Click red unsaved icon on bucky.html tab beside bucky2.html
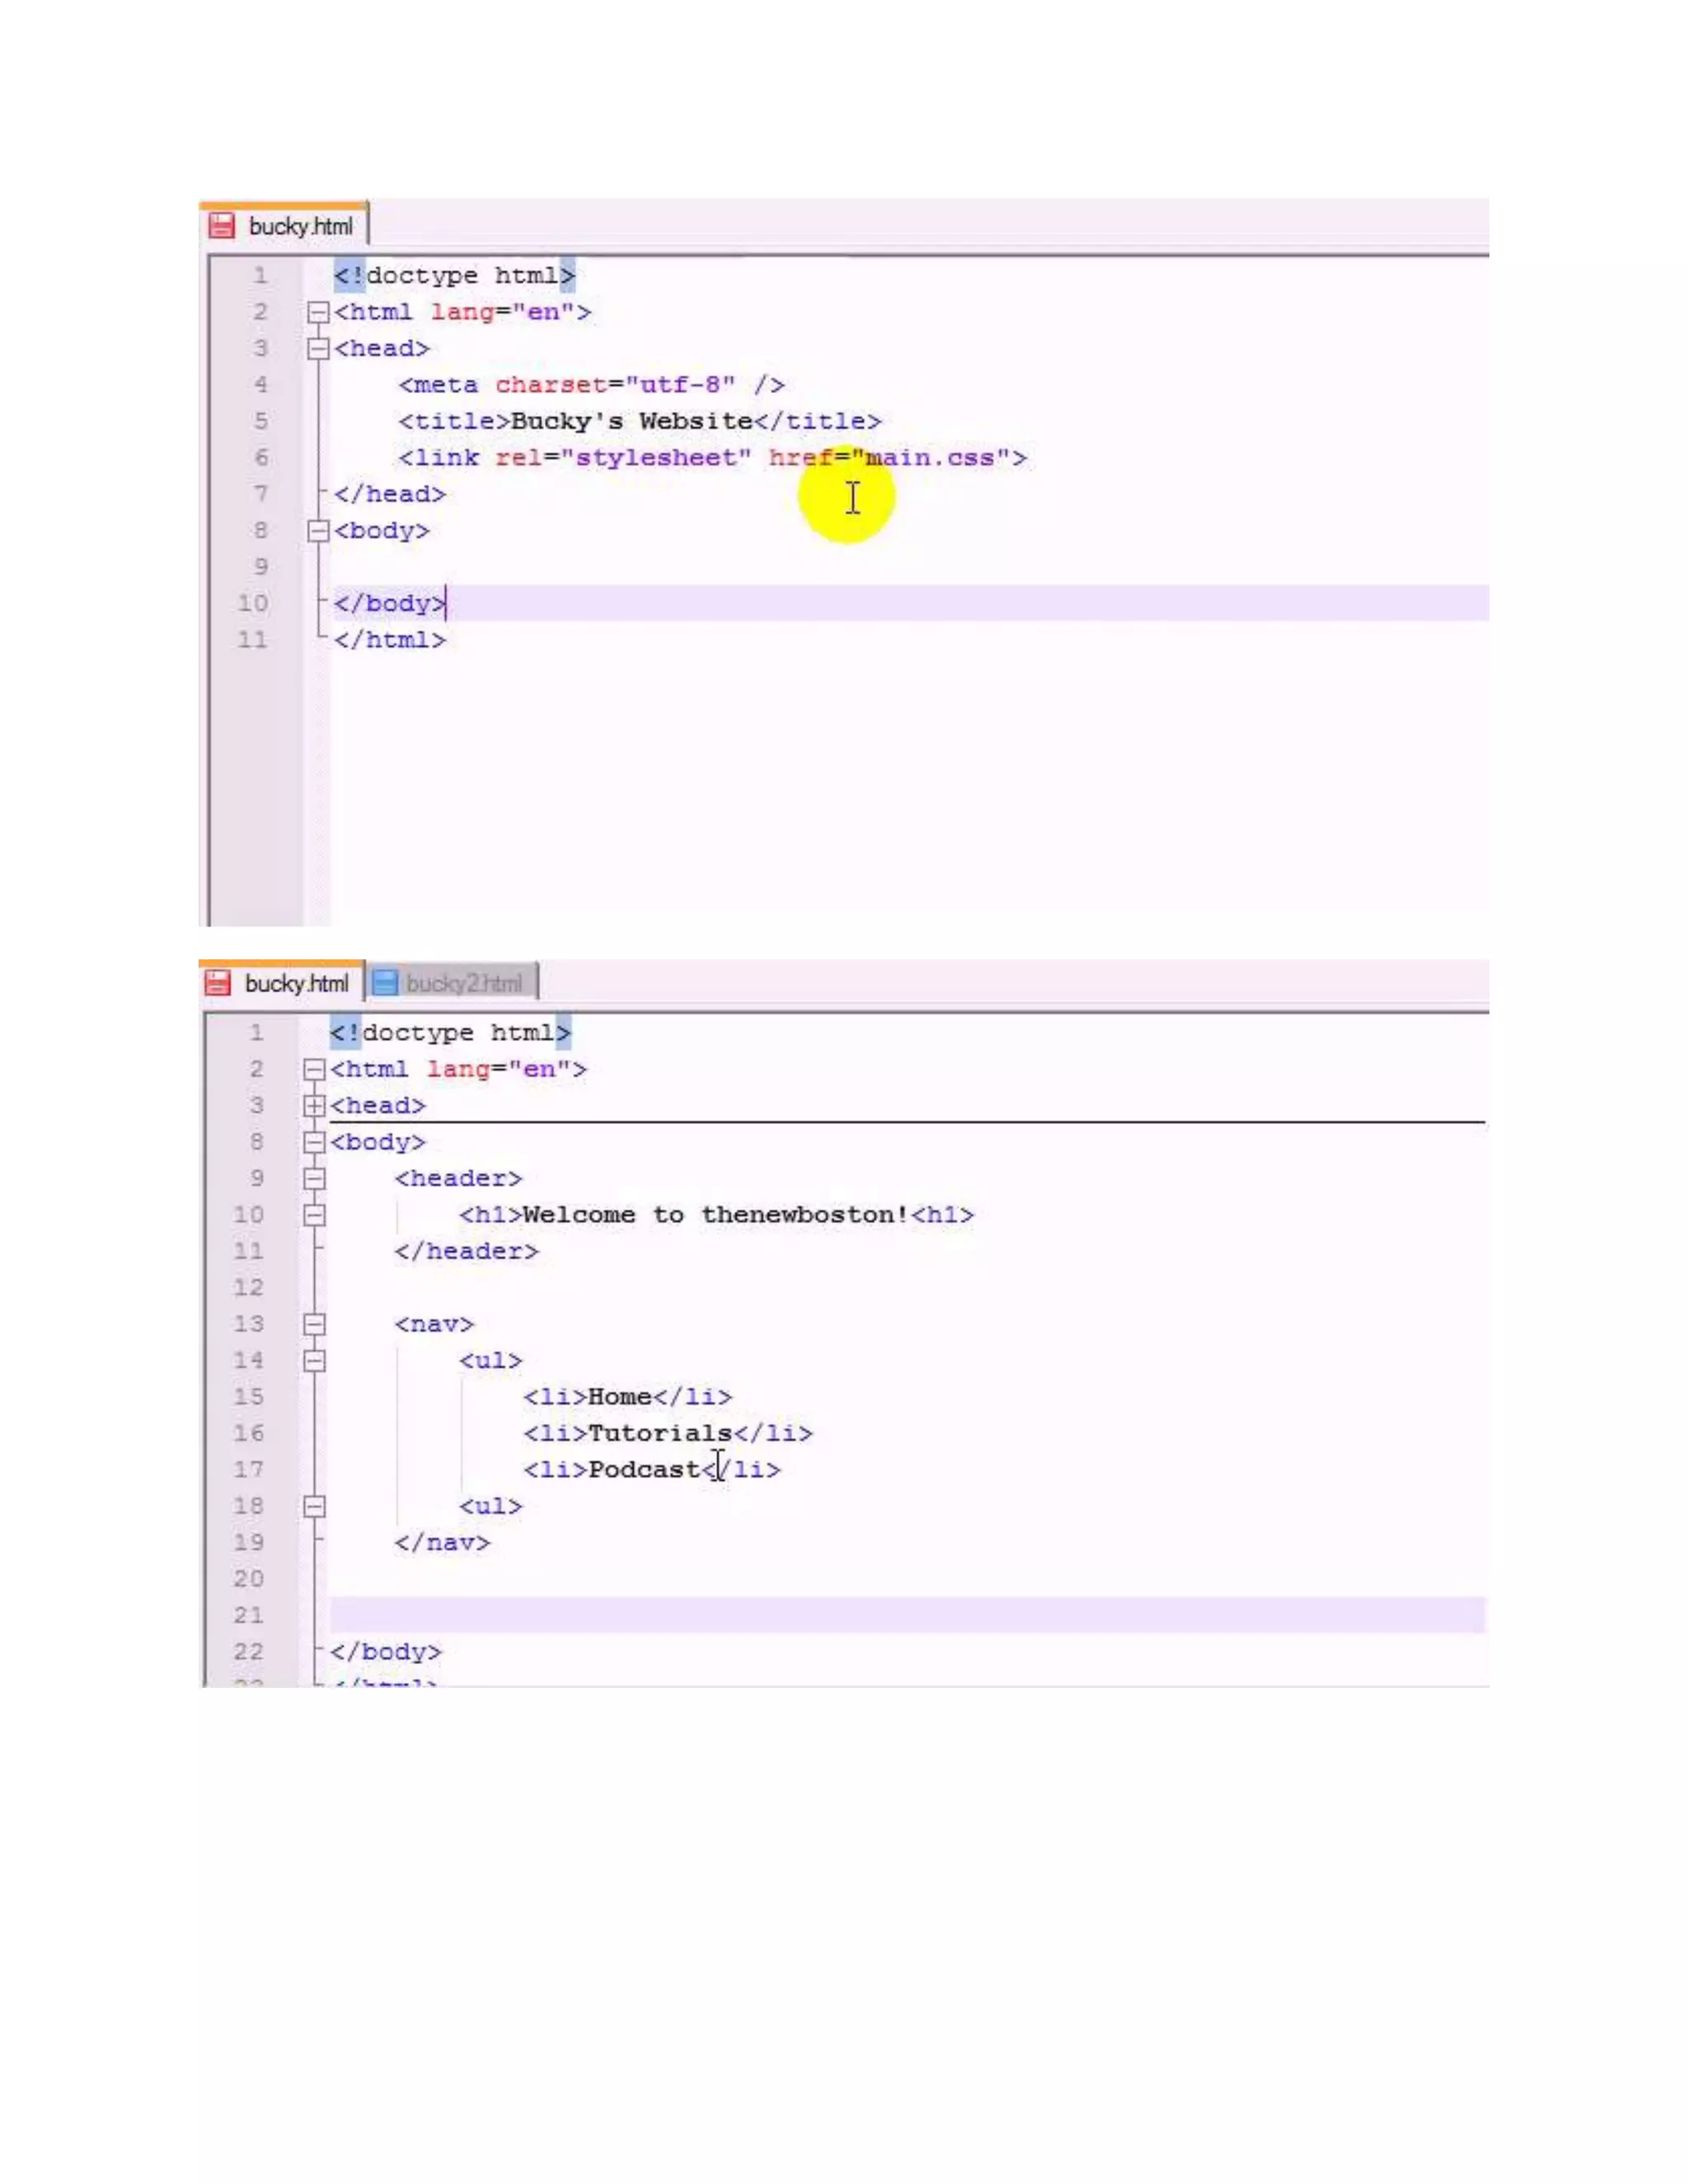Image resolution: width=1688 pixels, height=2184 pixels. click(x=217, y=983)
